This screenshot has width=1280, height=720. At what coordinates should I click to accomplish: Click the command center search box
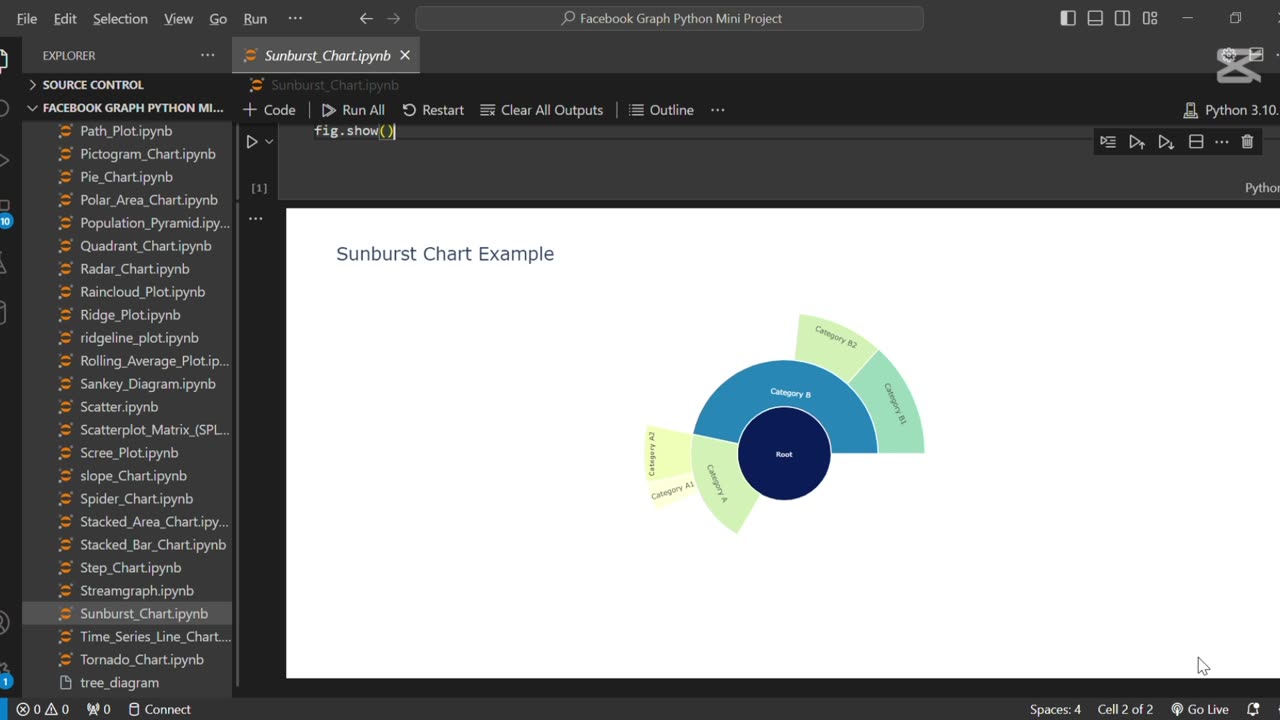[670, 18]
